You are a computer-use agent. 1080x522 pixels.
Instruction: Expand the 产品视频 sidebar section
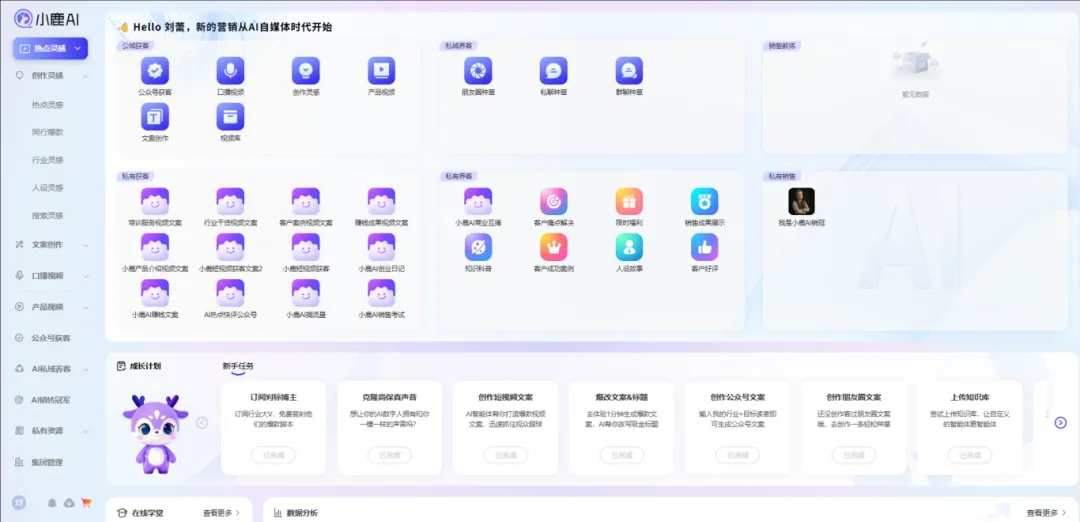[x=85, y=306]
